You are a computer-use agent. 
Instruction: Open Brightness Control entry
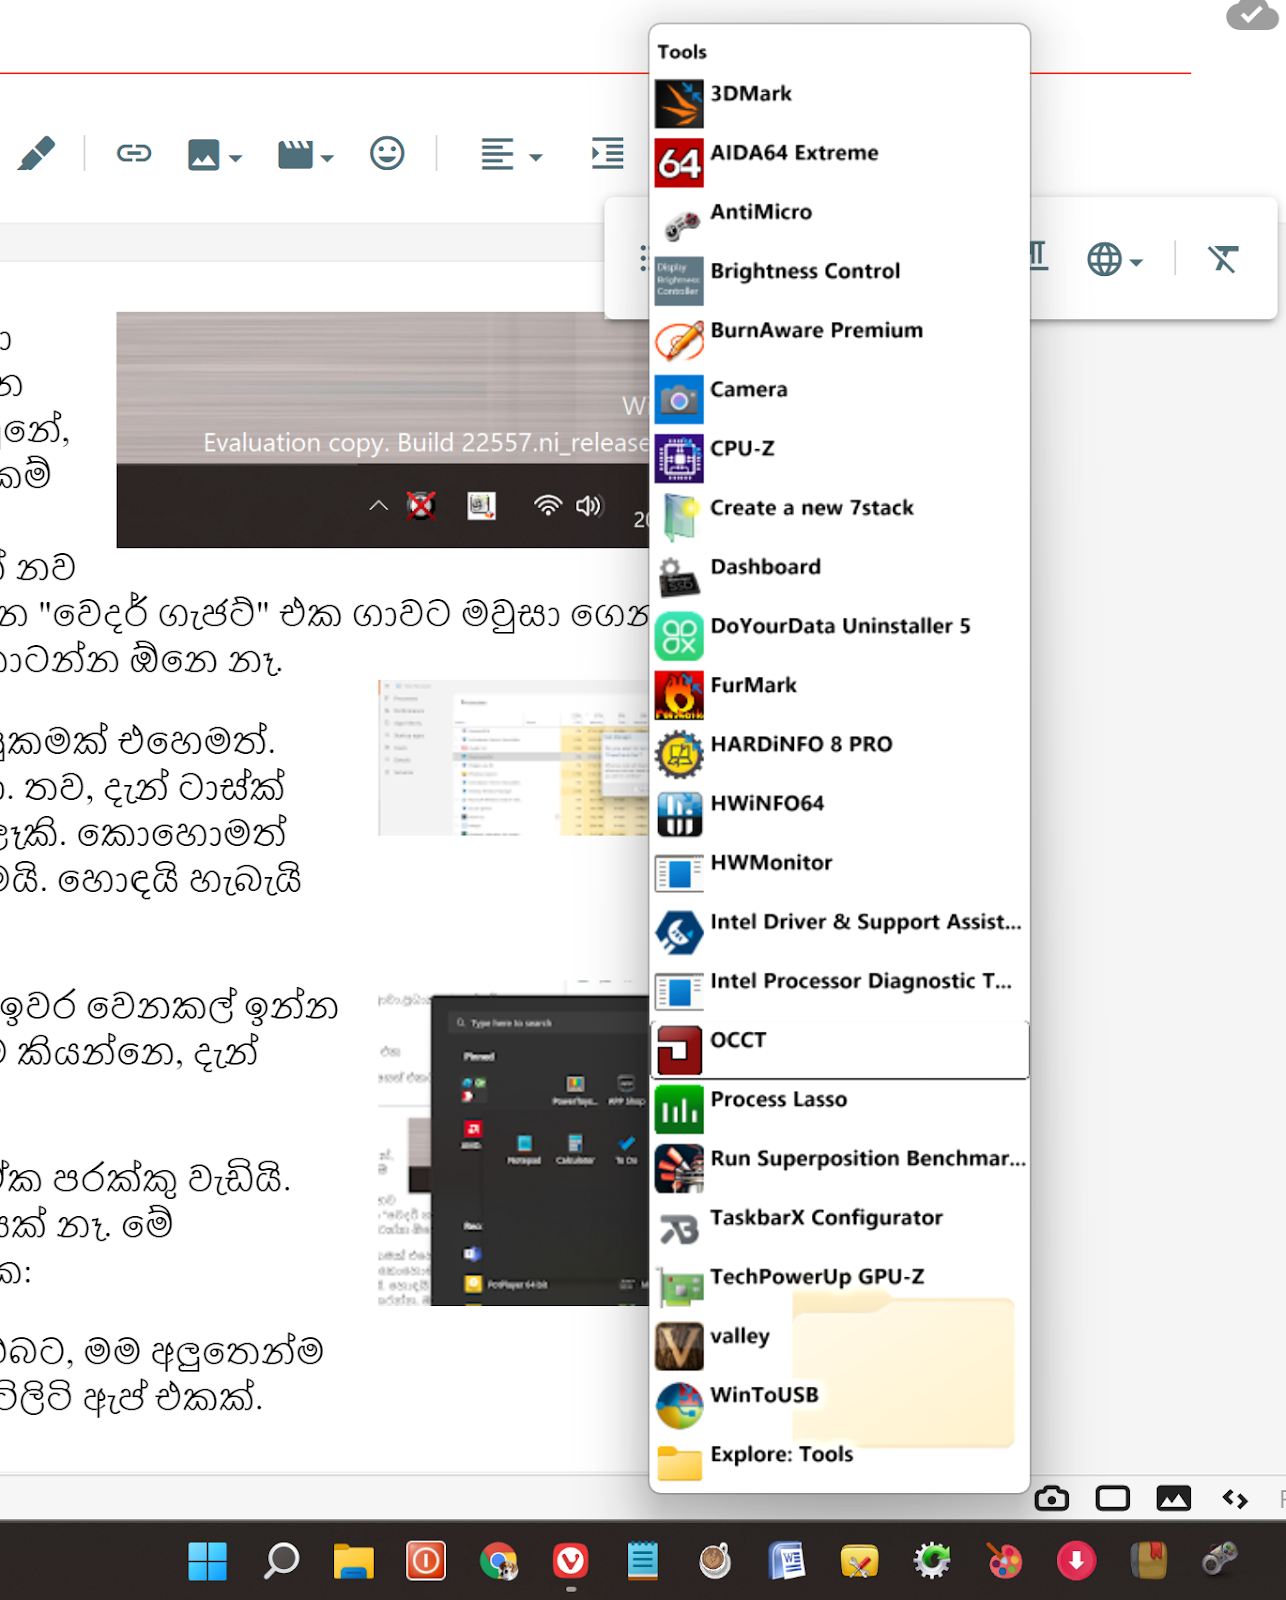839,280
